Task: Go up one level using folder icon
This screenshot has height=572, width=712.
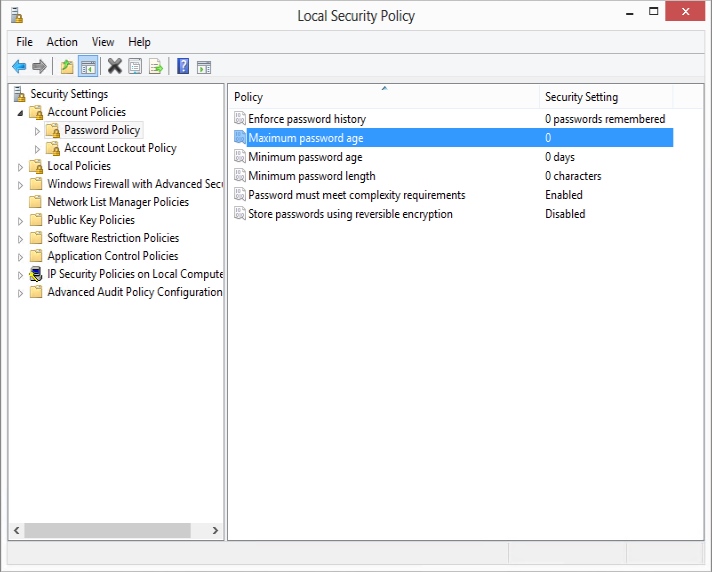Action: (67, 67)
